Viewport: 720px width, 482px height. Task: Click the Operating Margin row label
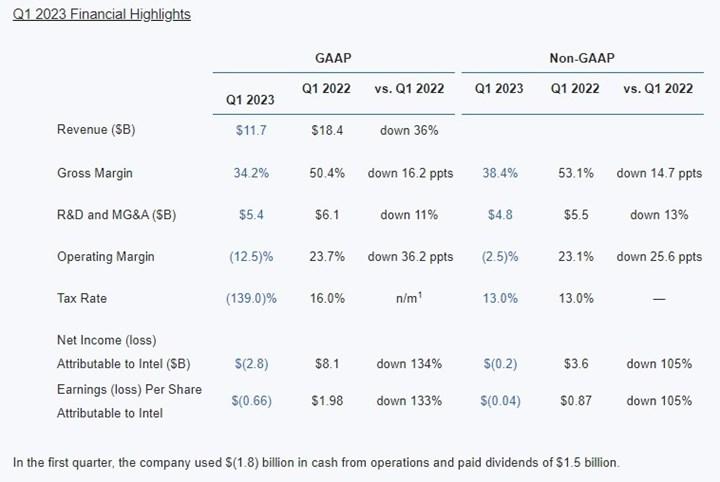tap(105, 257)
